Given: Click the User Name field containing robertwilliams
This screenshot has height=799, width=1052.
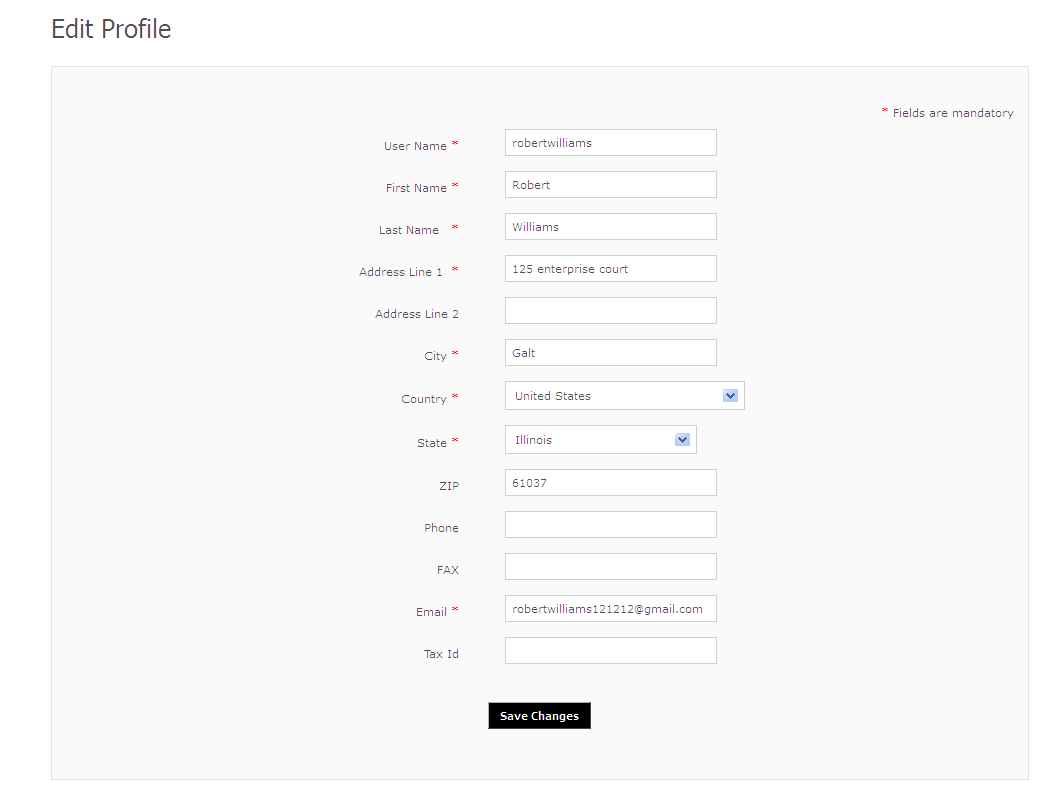Looking at the screenshot, I should tap(610, 143).
